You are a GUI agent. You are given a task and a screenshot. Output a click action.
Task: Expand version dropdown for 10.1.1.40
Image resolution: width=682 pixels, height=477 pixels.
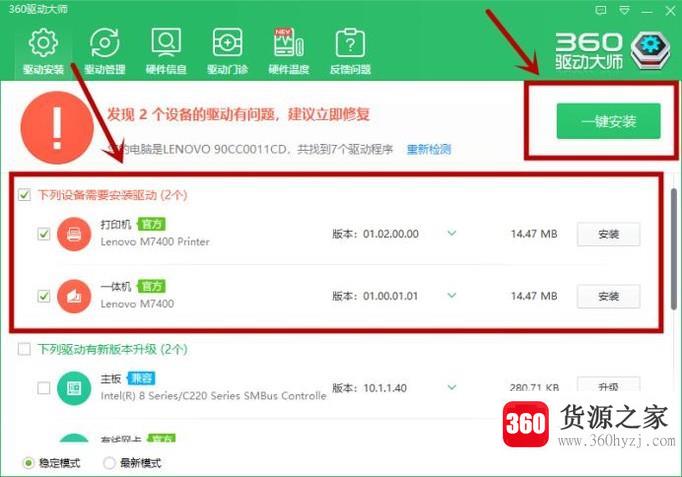(452, 387)
